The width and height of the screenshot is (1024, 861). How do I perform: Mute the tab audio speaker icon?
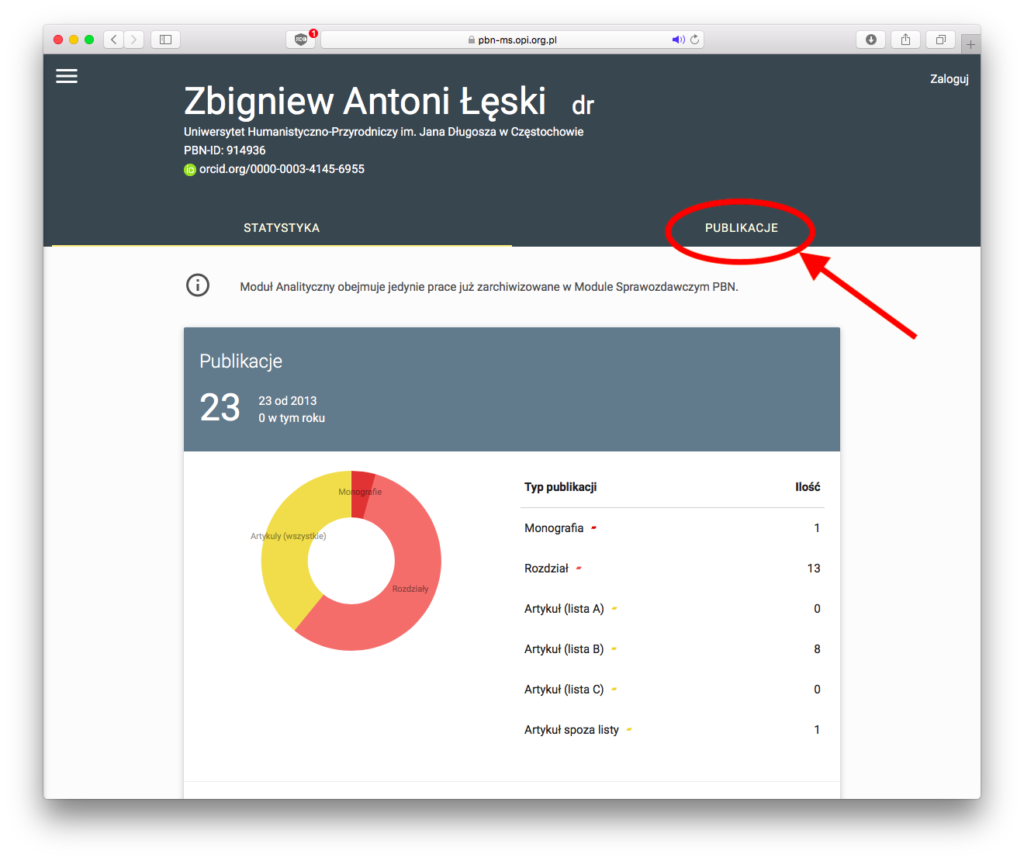click(x=678, y=40)
